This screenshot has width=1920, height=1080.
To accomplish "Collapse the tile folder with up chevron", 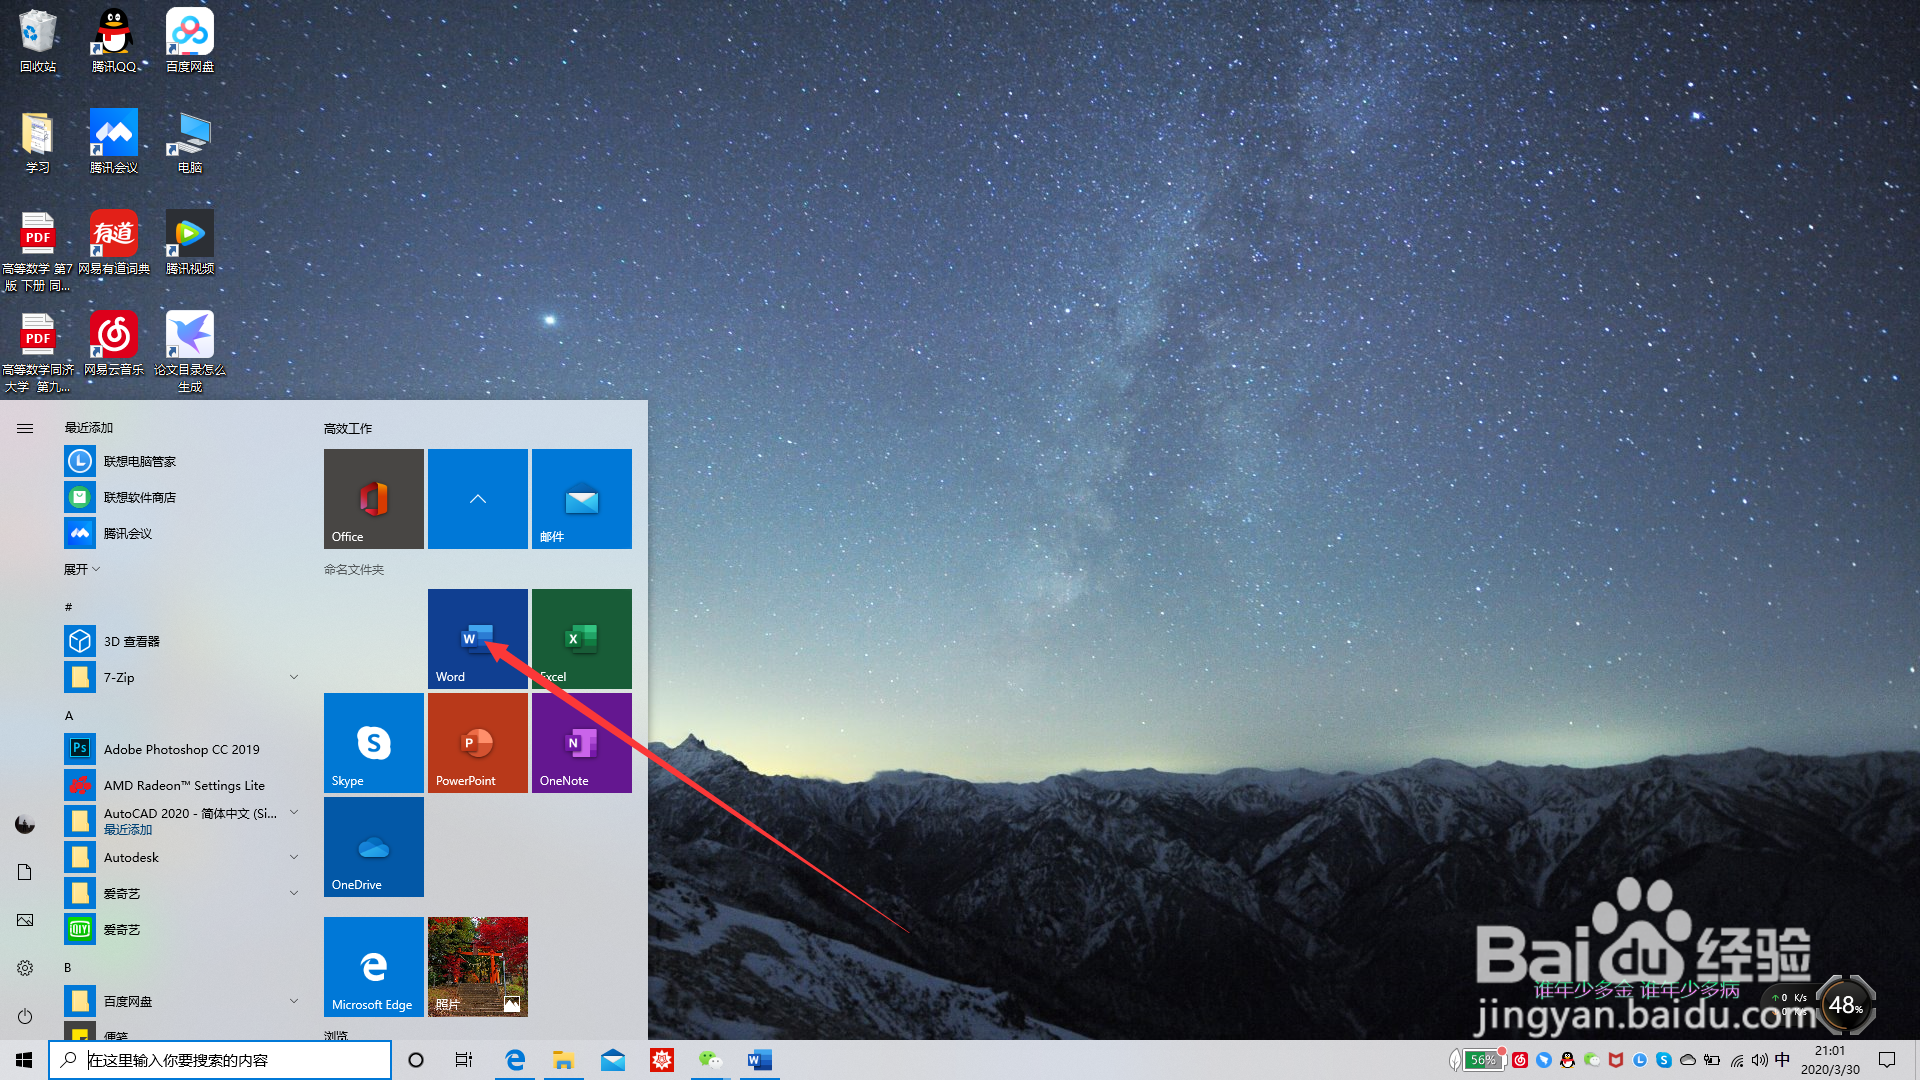I will (x=477, y=498).
